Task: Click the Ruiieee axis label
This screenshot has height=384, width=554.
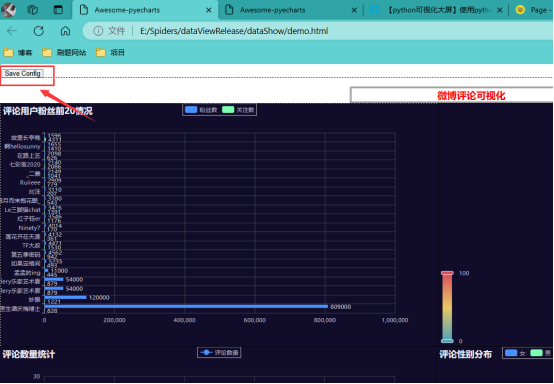Action: pyautogui.click(x=30, y=183)
